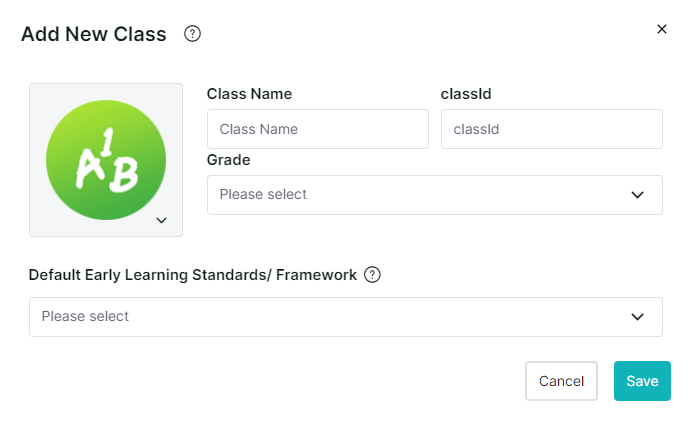Click the Grade dropdown chevron arrow
The width and height of the screenshot is (692, 422).
tap(638, 195)
